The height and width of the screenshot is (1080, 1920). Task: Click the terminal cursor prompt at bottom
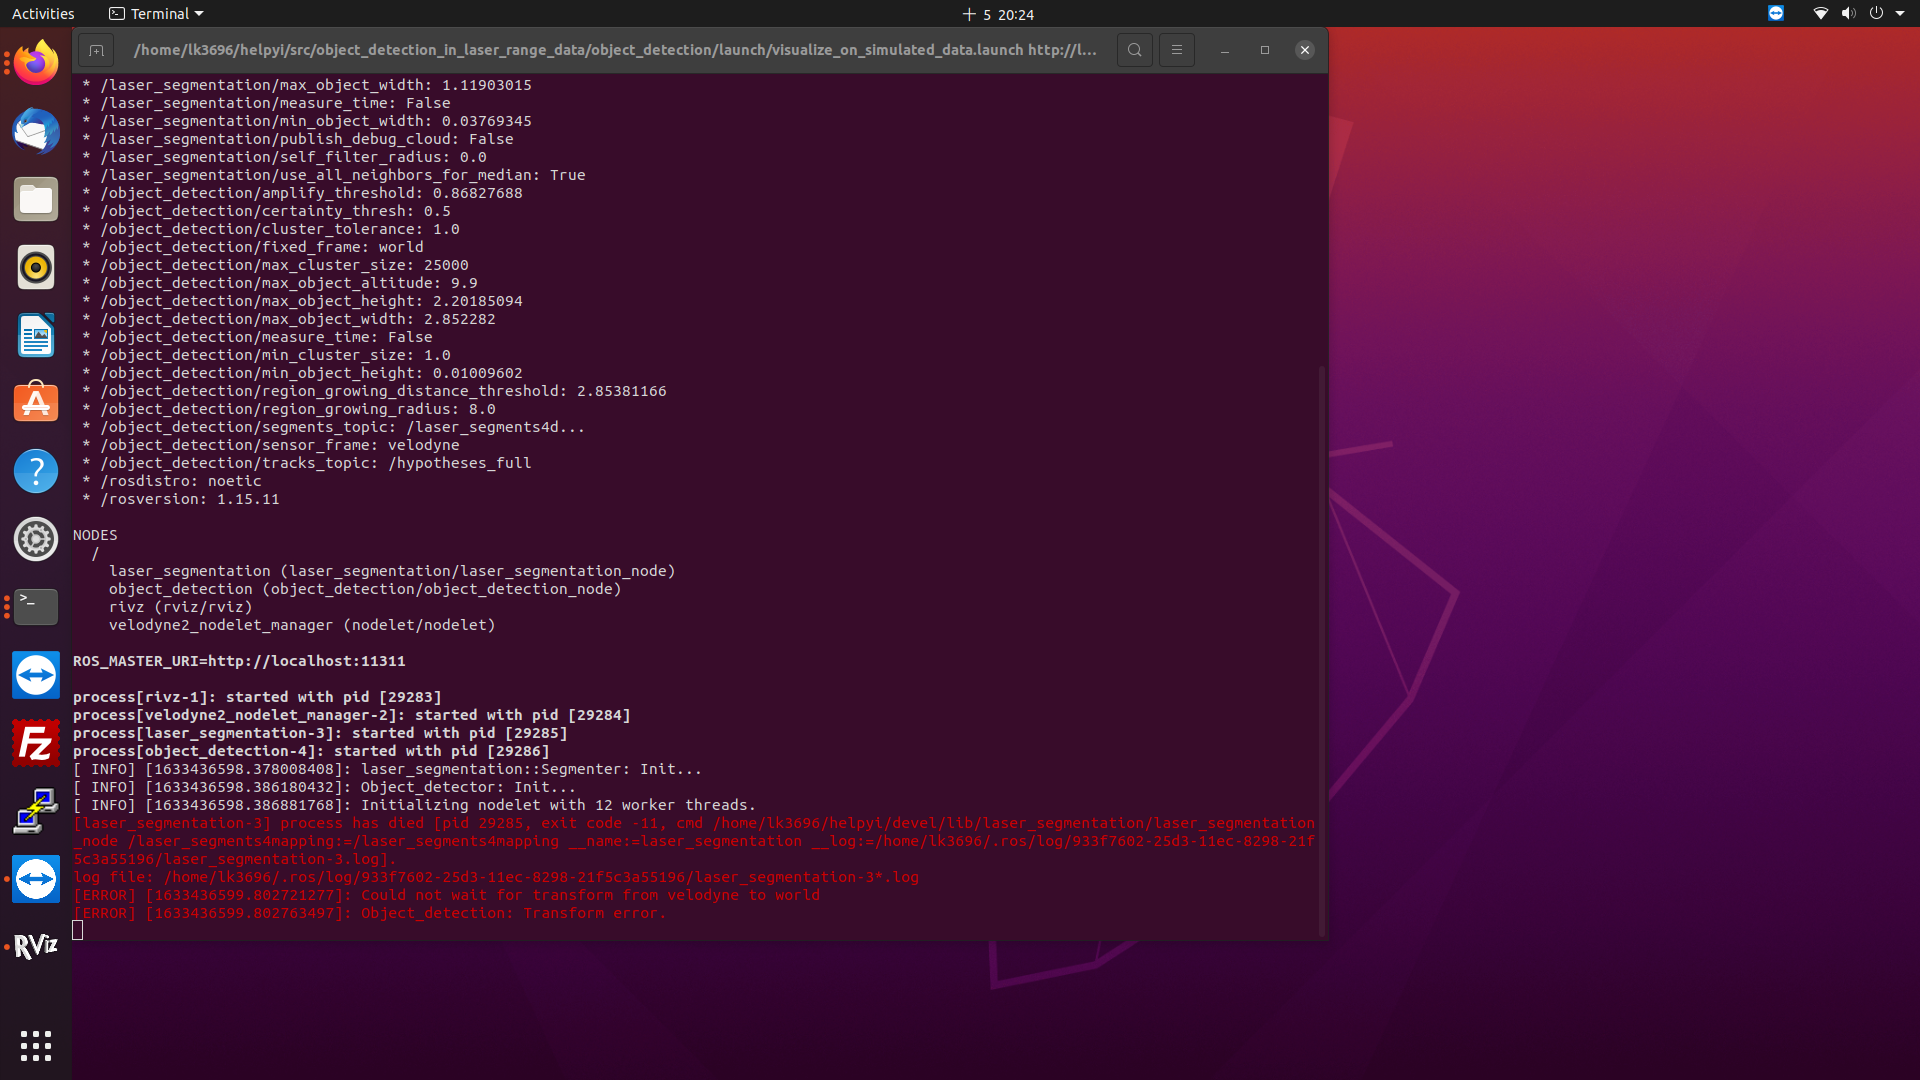point(78,931)
